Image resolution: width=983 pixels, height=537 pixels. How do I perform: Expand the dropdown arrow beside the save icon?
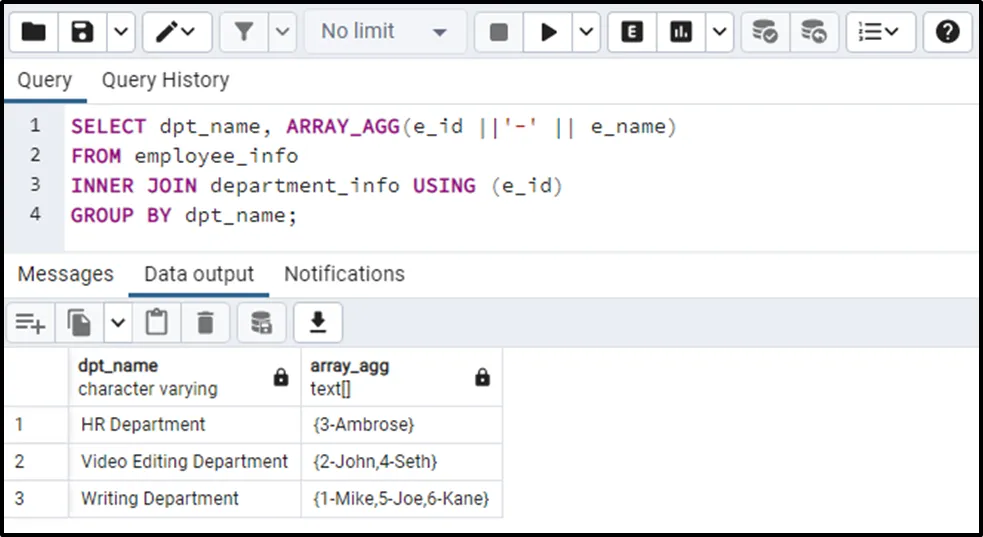point(120,32)
